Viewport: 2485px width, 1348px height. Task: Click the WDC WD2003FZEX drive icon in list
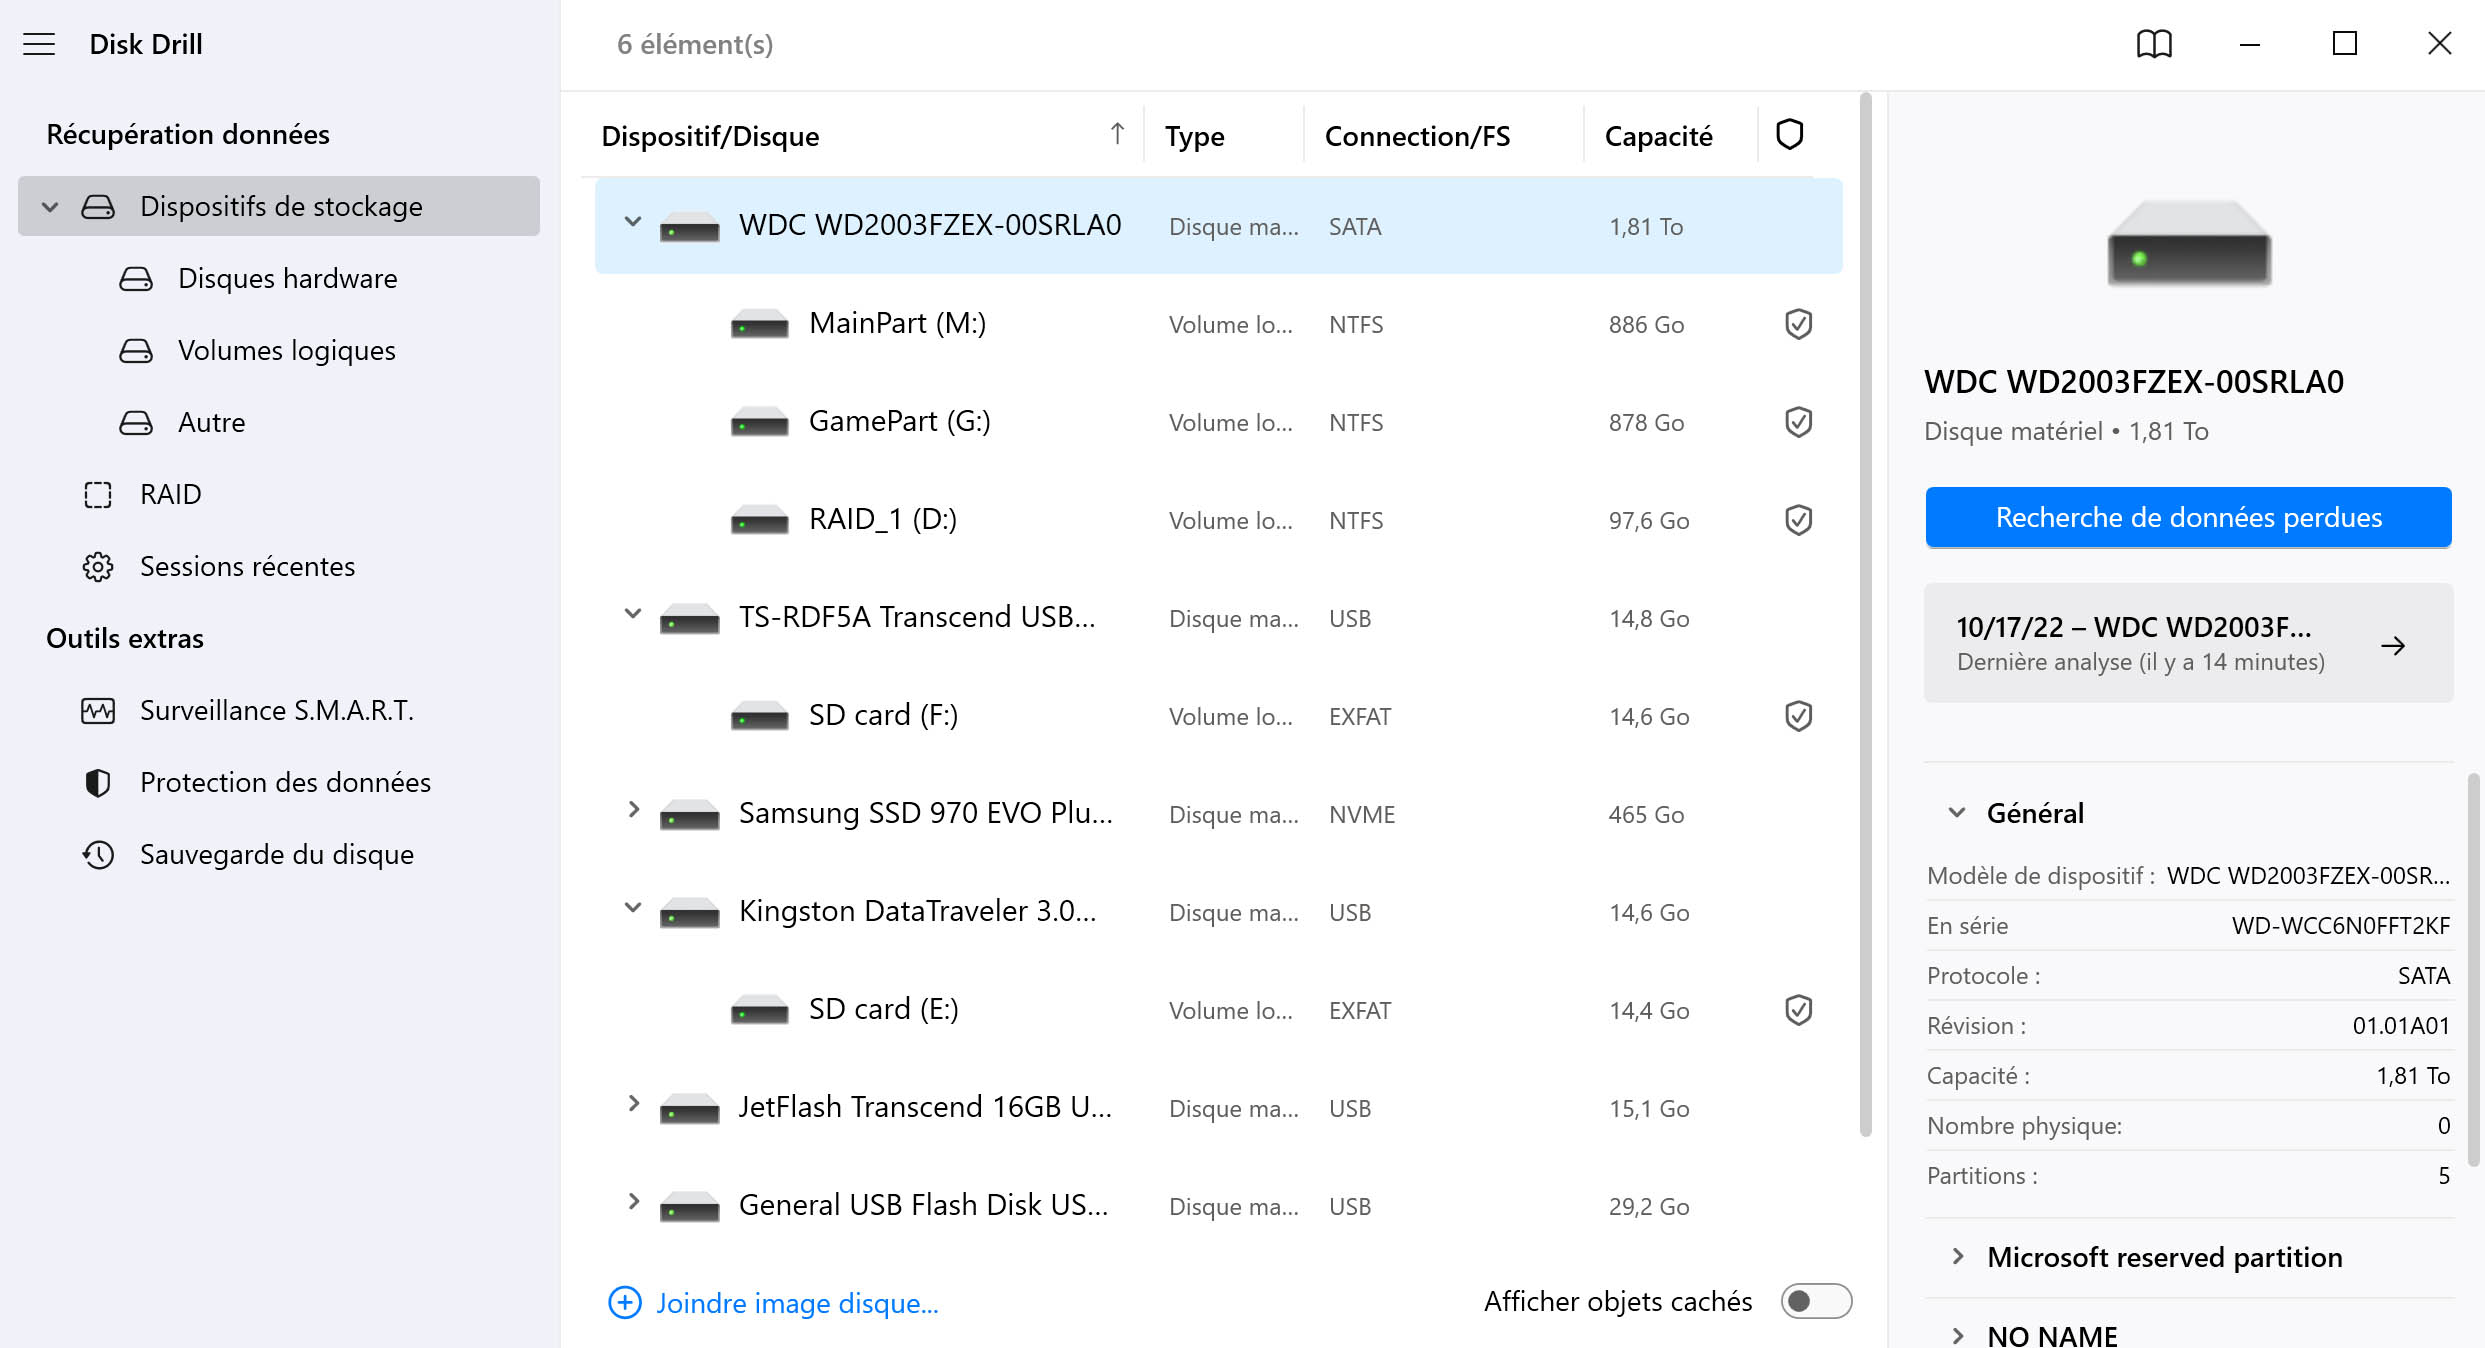coord(689,227)
